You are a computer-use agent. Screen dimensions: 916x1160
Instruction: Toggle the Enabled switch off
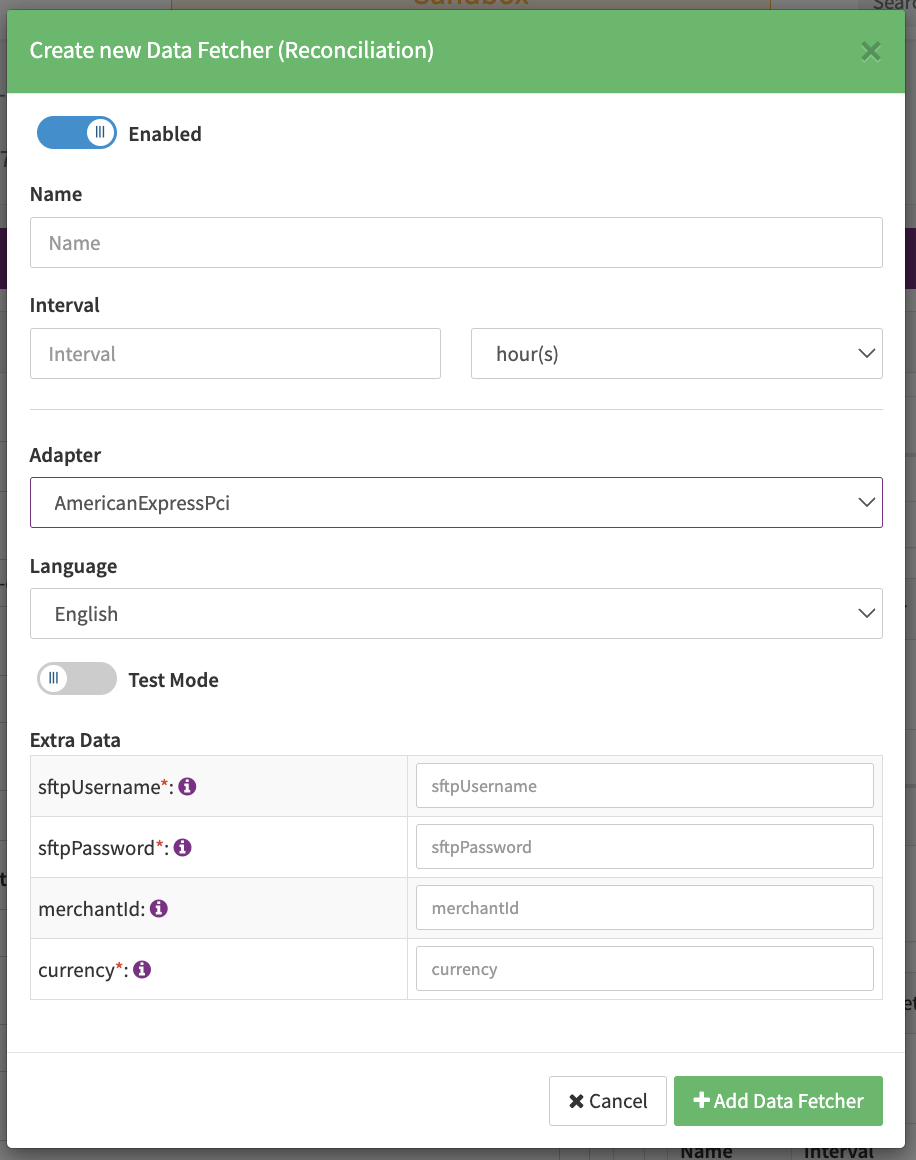(77, 133)
